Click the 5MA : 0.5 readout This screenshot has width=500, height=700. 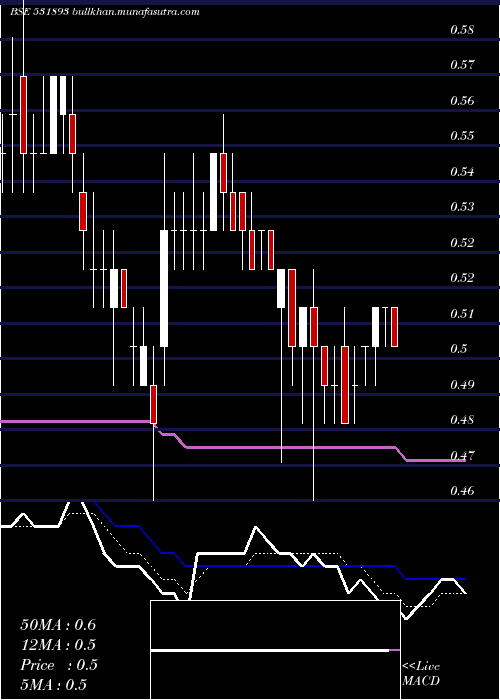(54, 684)
